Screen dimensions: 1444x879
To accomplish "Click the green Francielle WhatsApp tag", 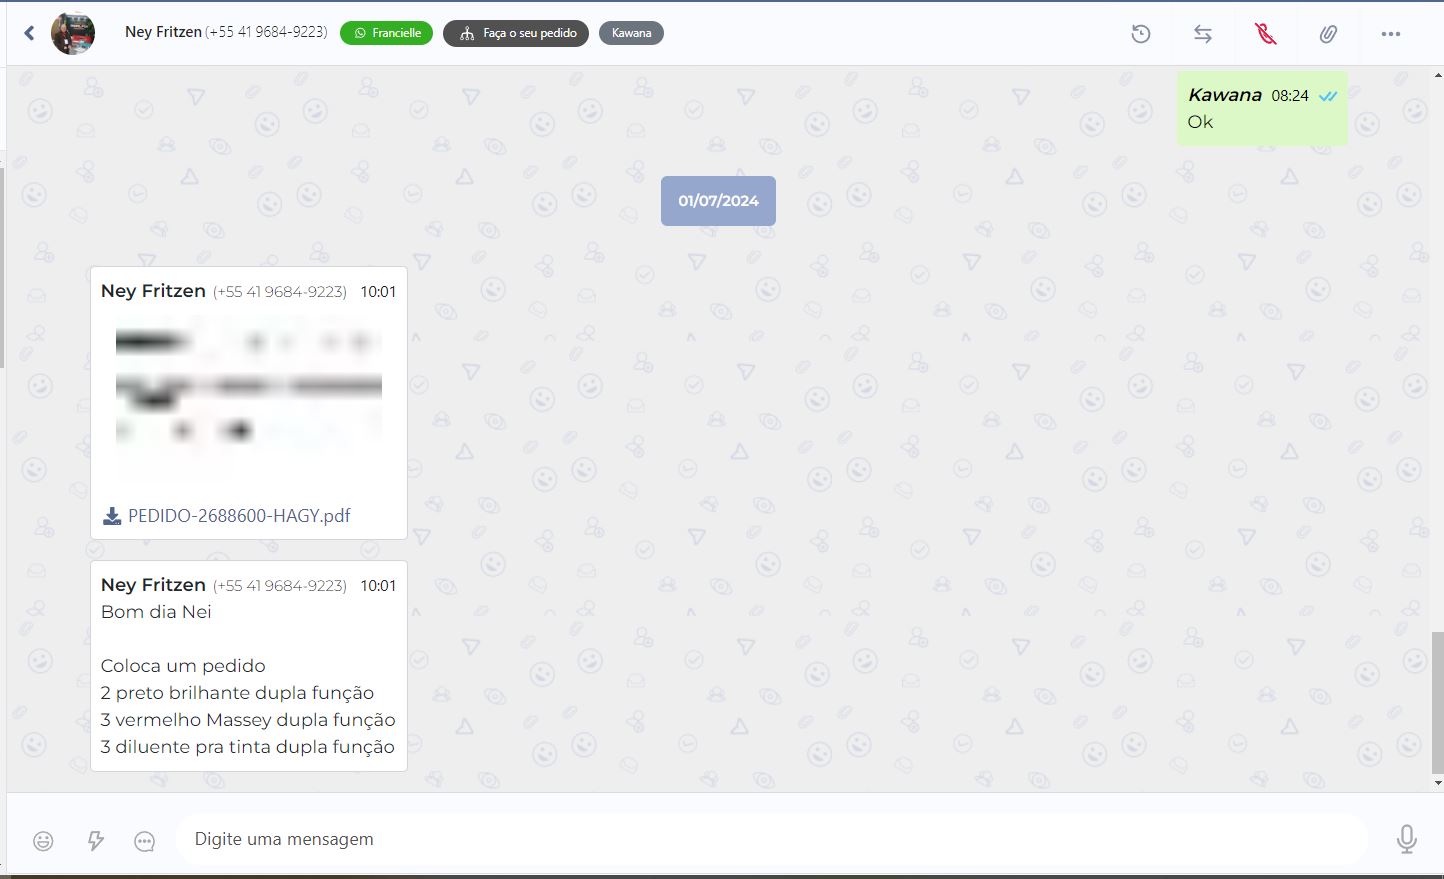I will [386, 33].
